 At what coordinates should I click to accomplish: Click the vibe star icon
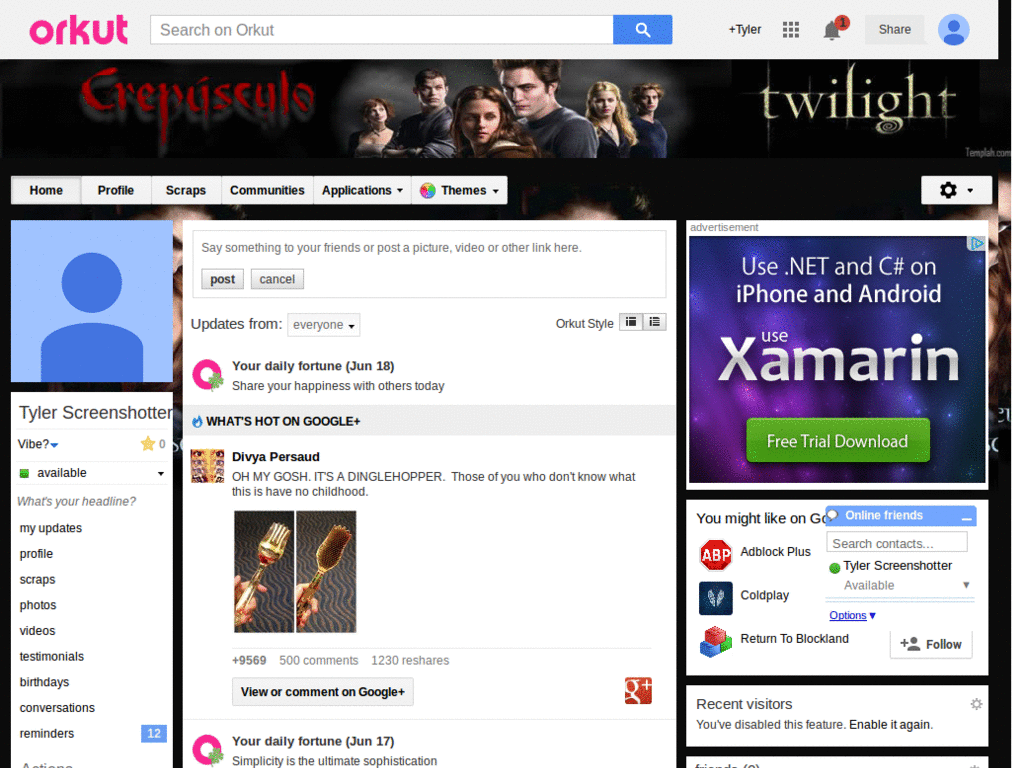[x=148, y=444]
